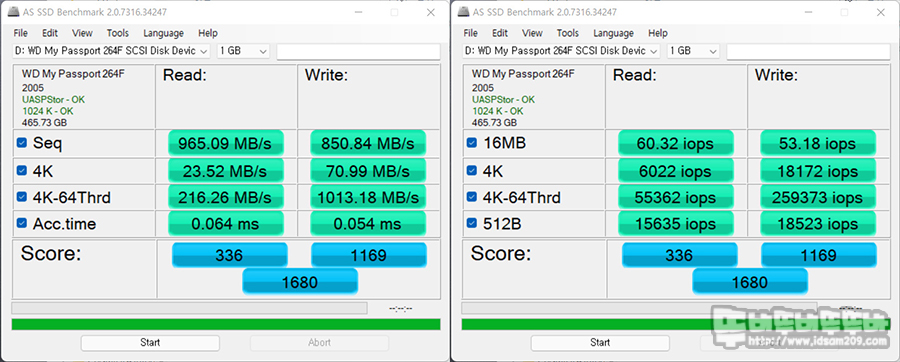Screen dimensions: 900x362
Task: Open Tools menu in left window
Action: coord(118,33)
